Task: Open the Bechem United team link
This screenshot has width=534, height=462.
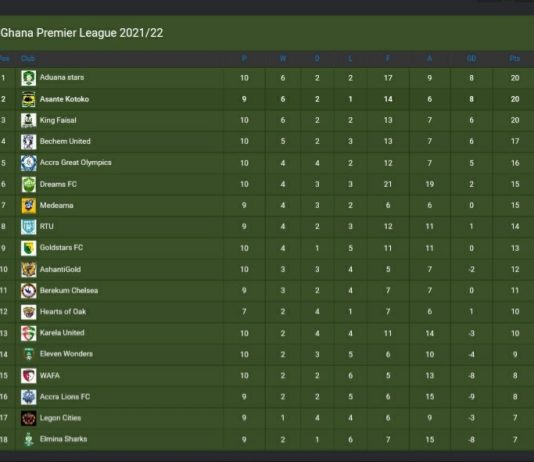Action: (65, 141)
